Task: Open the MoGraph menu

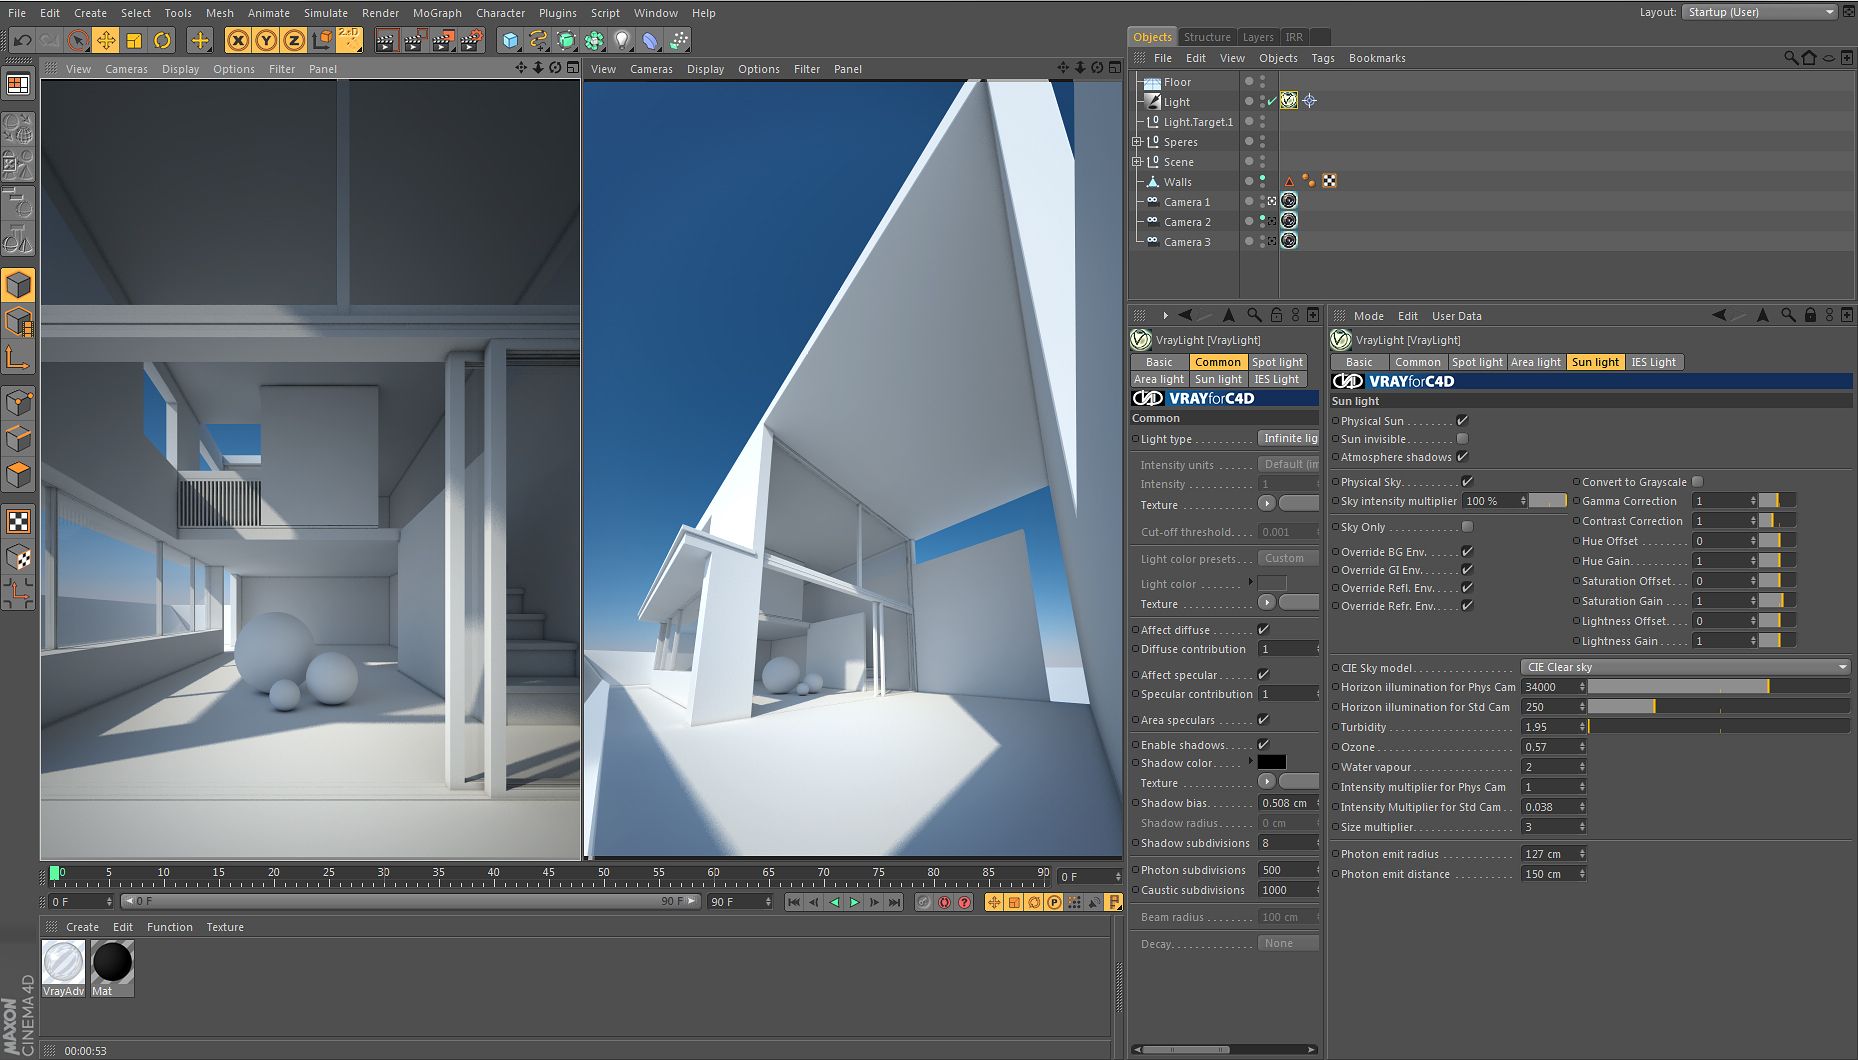Action: pos(436,13)
